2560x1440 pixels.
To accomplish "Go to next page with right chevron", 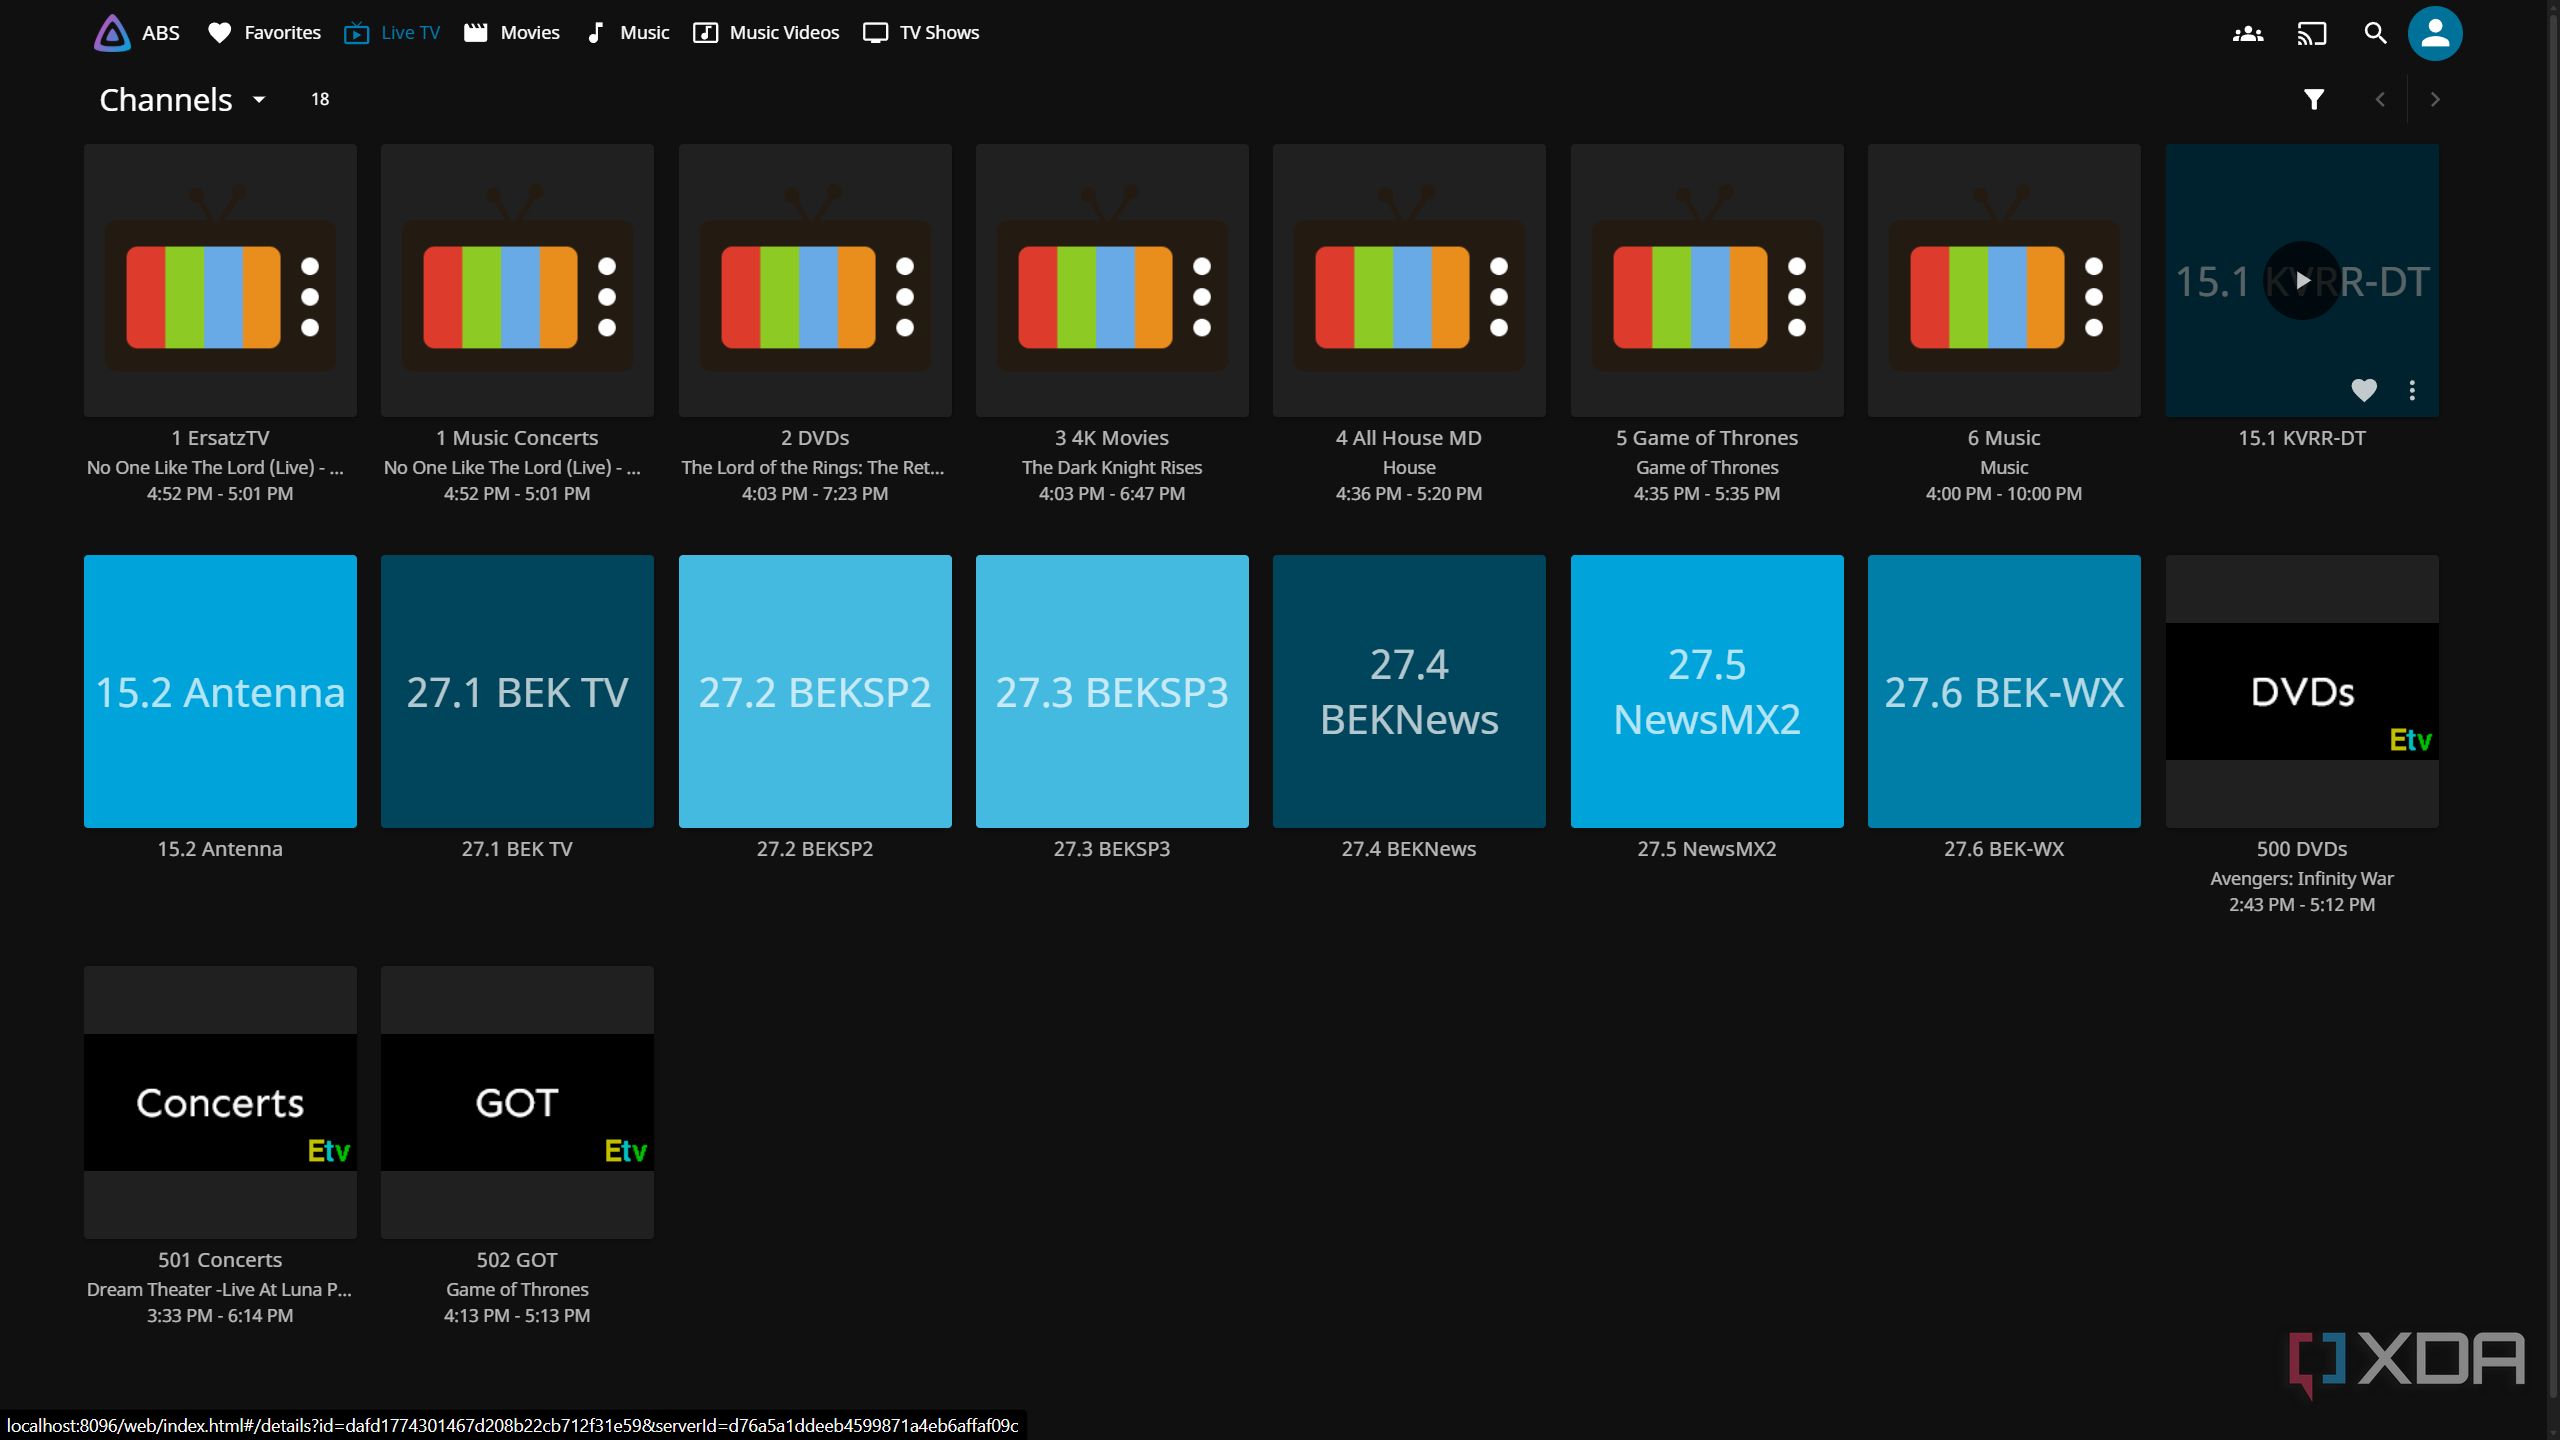I will click(x=2435, y=99).
